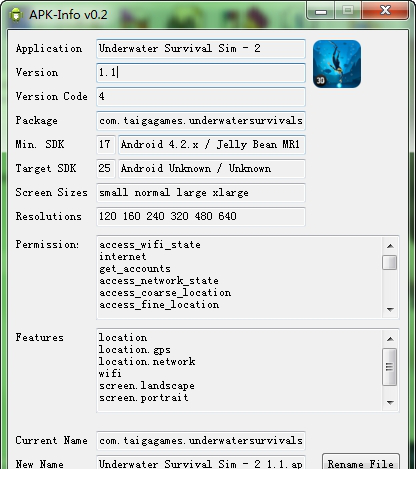Click the Features list scrollbar thumb
416x487 pixels.
(390, 367)
